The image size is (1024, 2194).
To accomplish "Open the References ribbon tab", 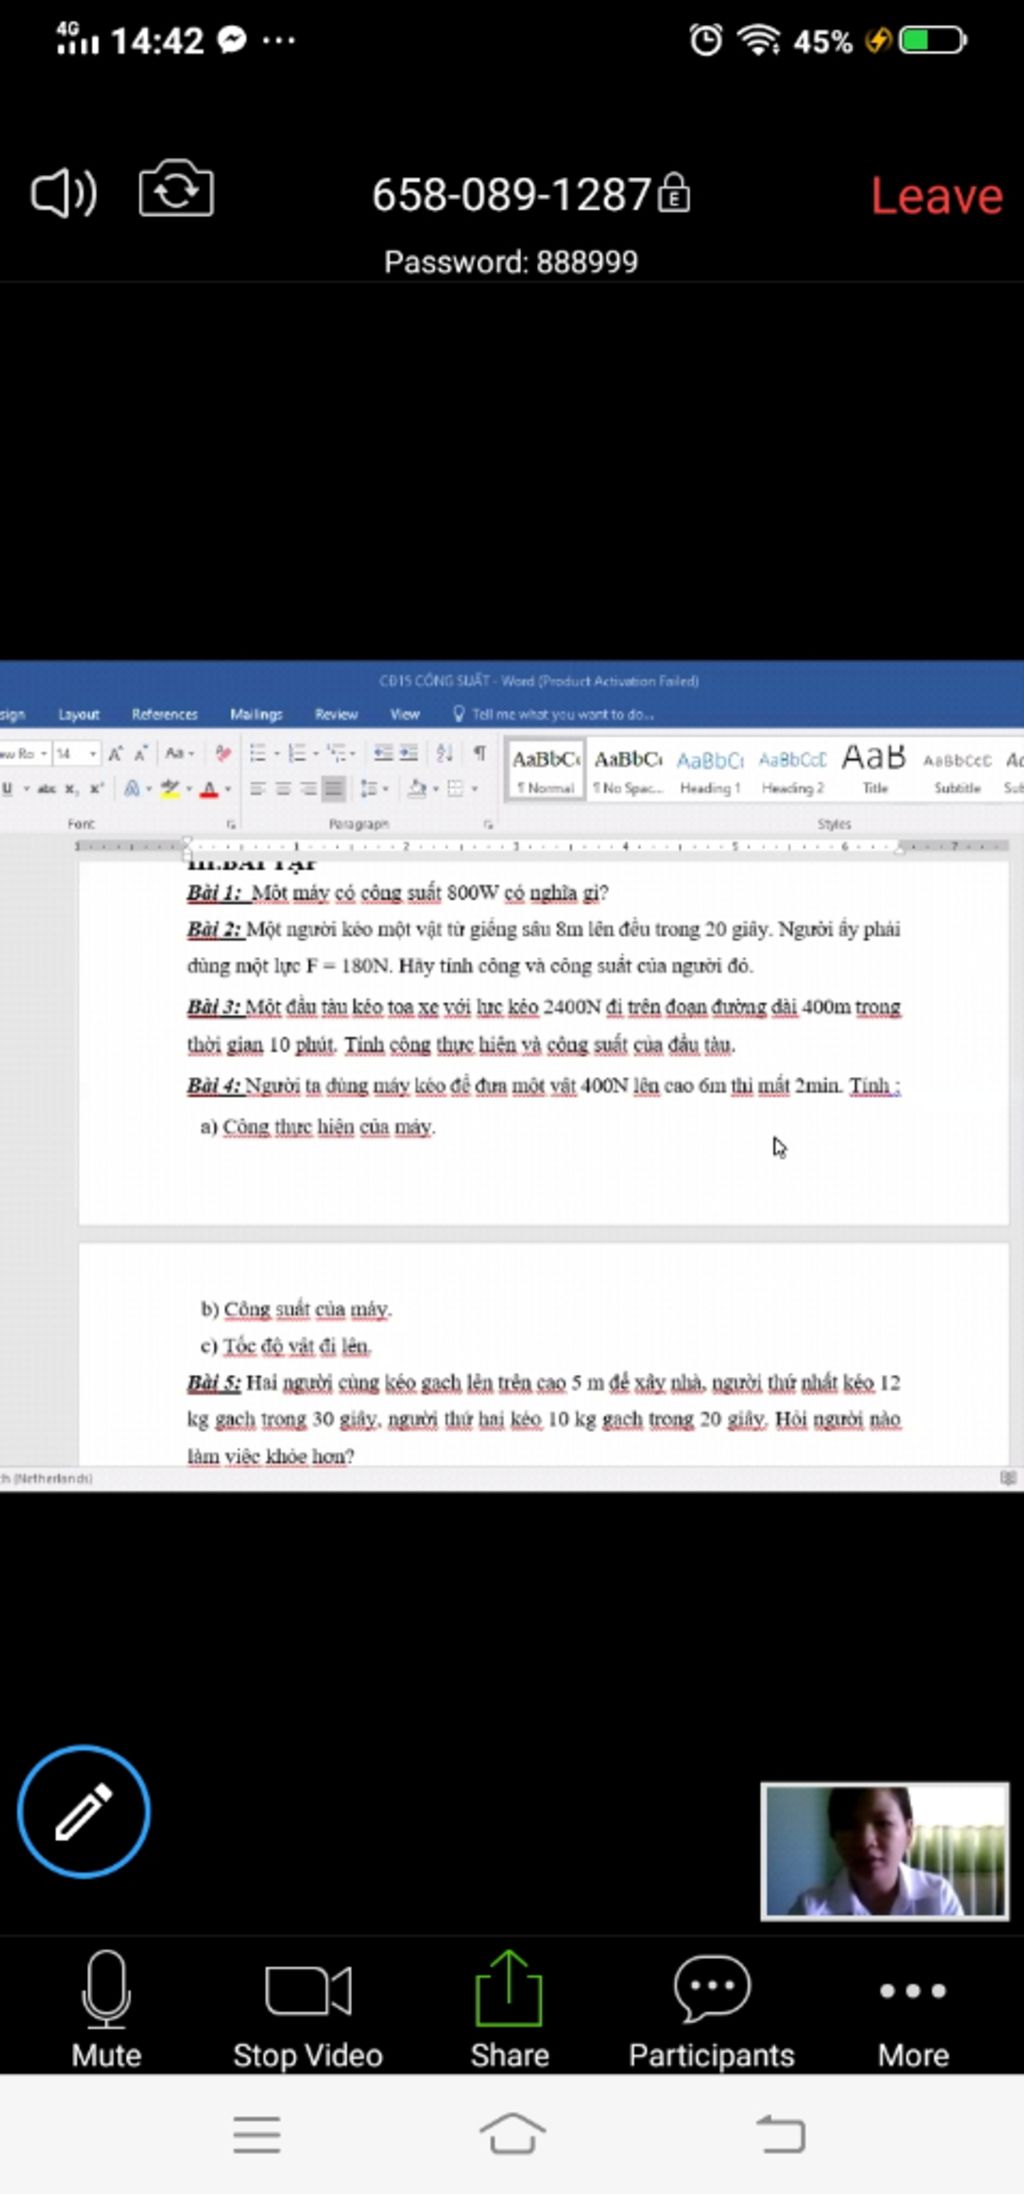I will [x=165, y=714].
